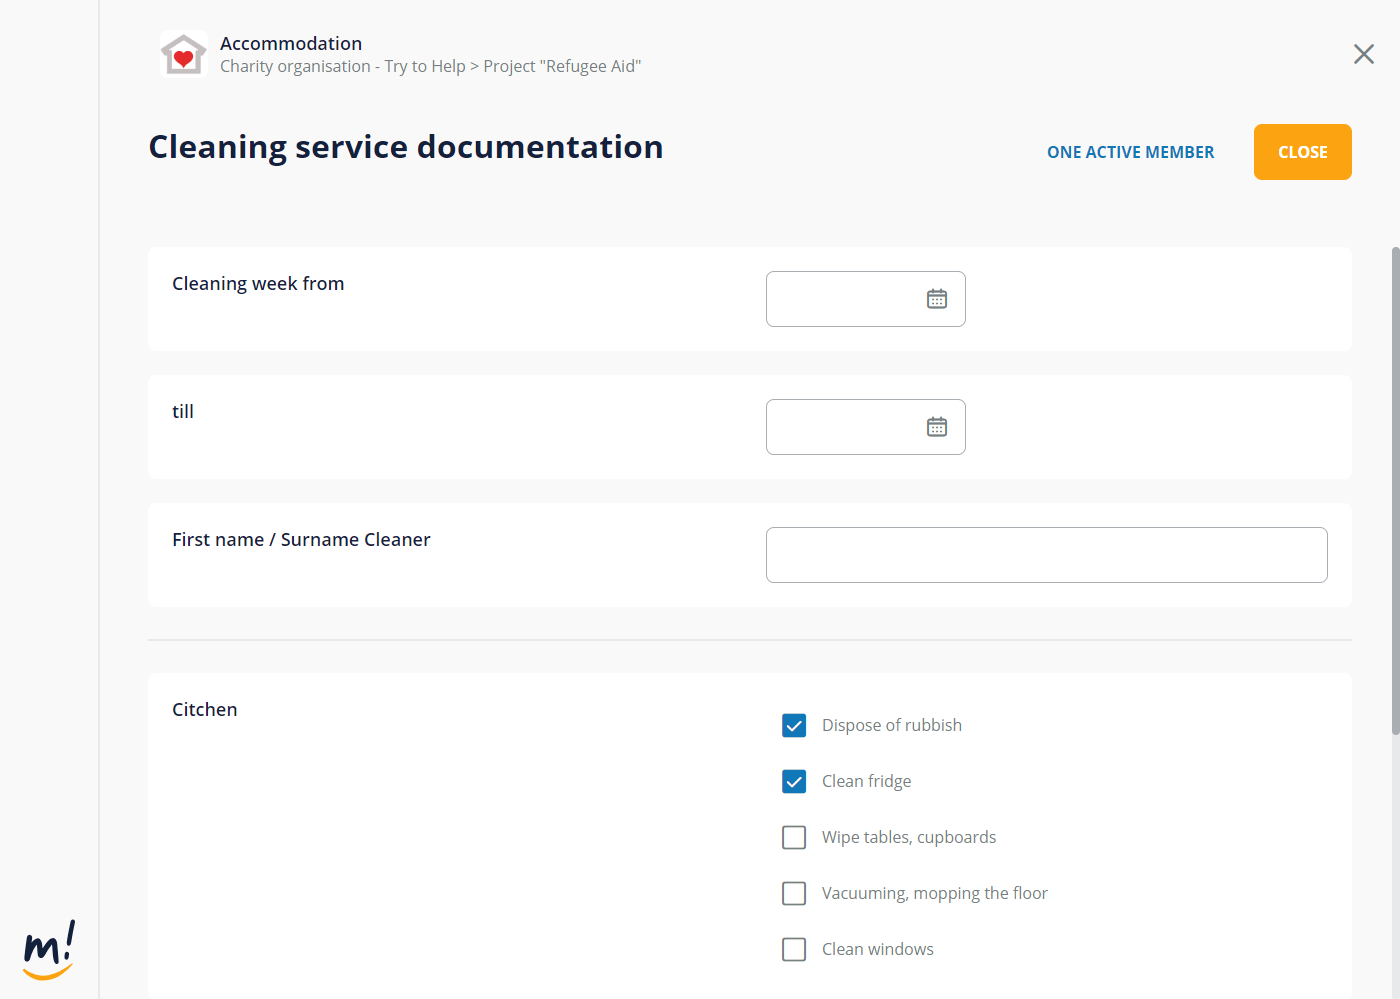This screenshot has width=1400, height=999.
Task: Click Cleaning service documentation heading
Action: pos(406,147)
